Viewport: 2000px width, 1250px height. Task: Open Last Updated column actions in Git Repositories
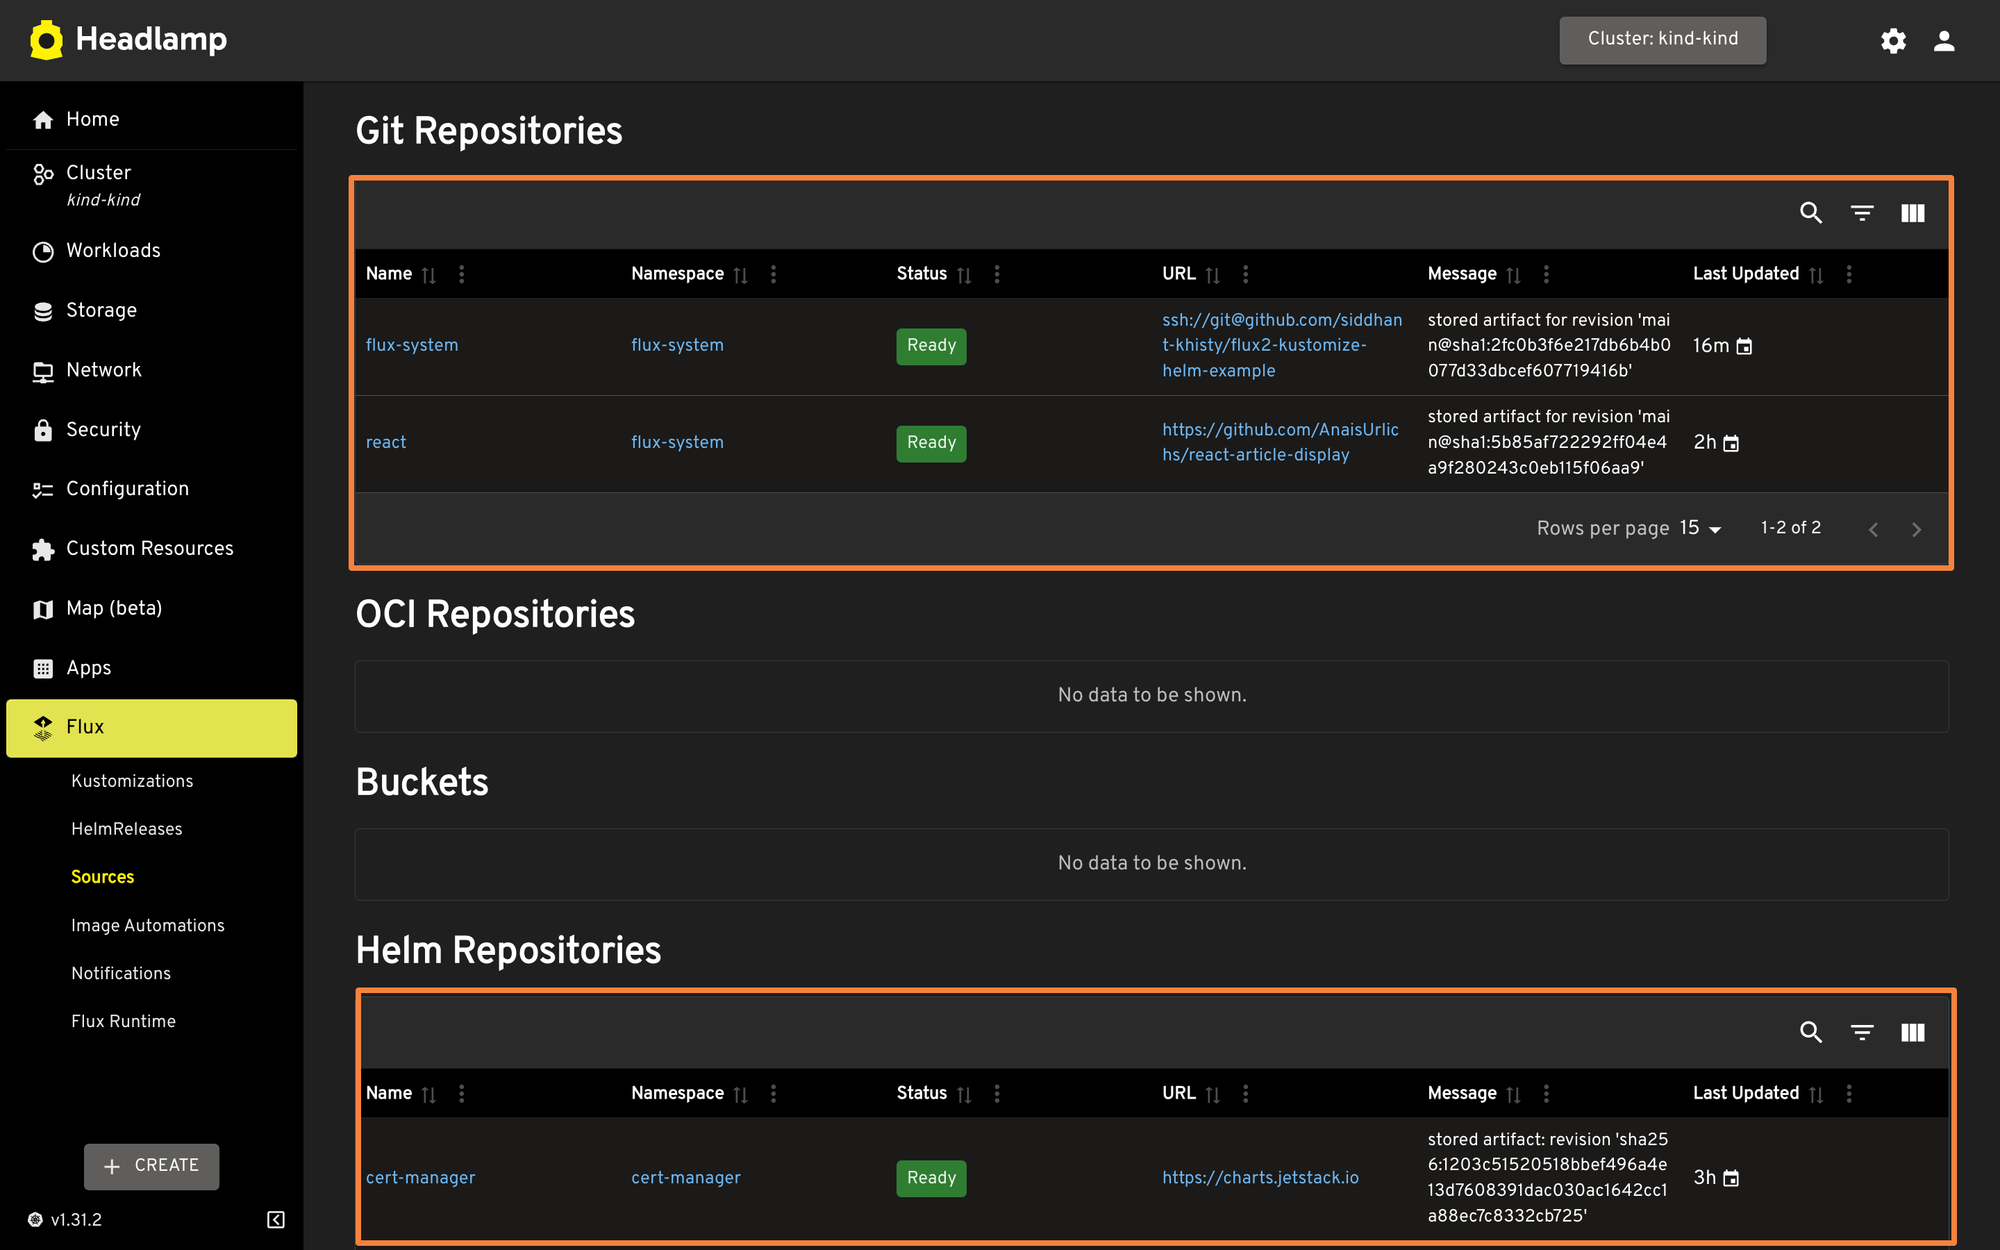(1849, 274)
